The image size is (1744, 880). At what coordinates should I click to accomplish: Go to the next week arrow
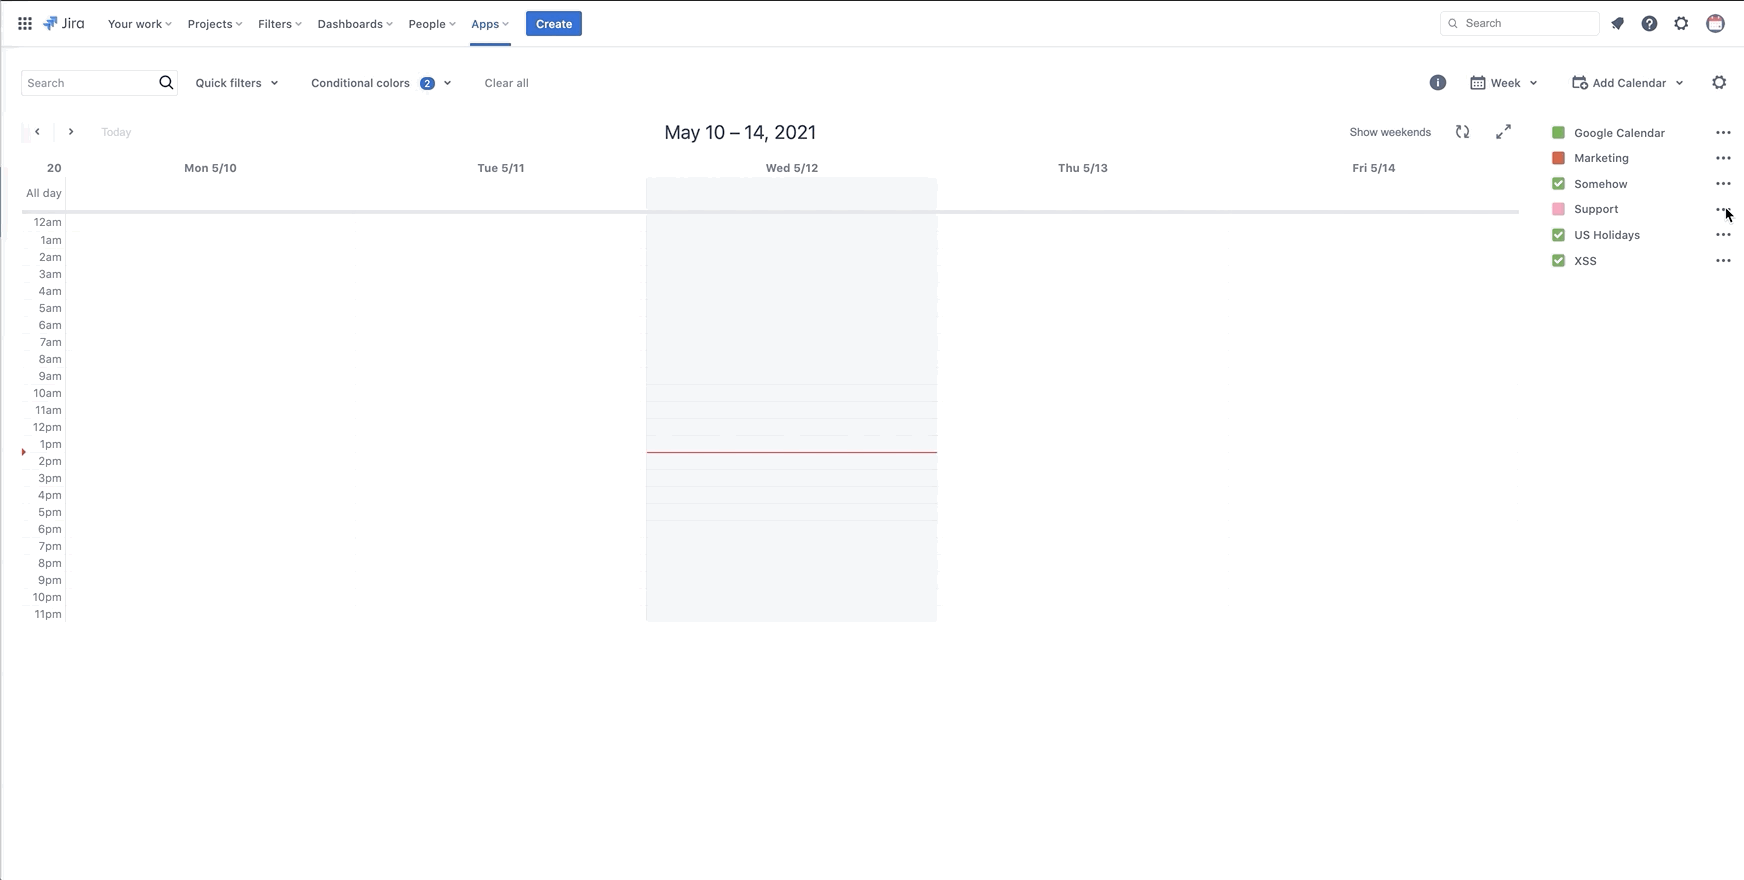pyautogui.click(x=71, y=132)
